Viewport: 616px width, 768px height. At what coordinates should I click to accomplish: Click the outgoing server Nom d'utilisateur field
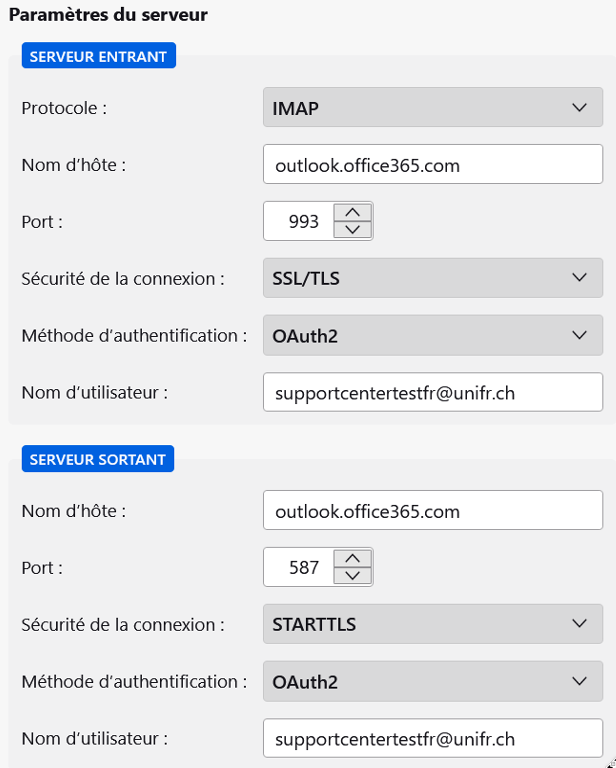432,739
